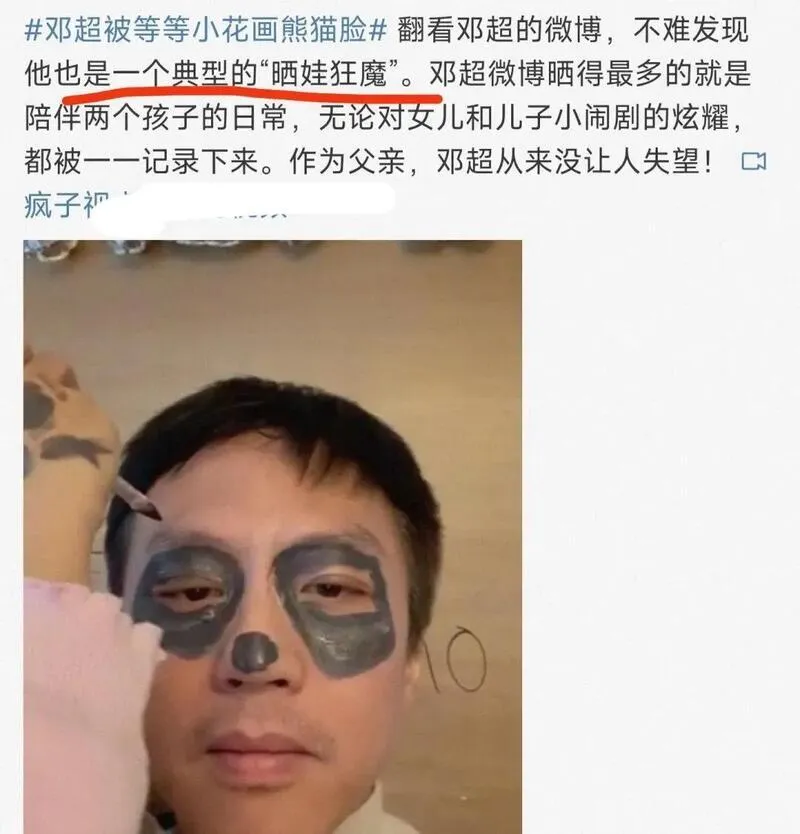Click the number 10 scribbled on the wall
This screenshot has width=800, height=834.
click(455, 659)
